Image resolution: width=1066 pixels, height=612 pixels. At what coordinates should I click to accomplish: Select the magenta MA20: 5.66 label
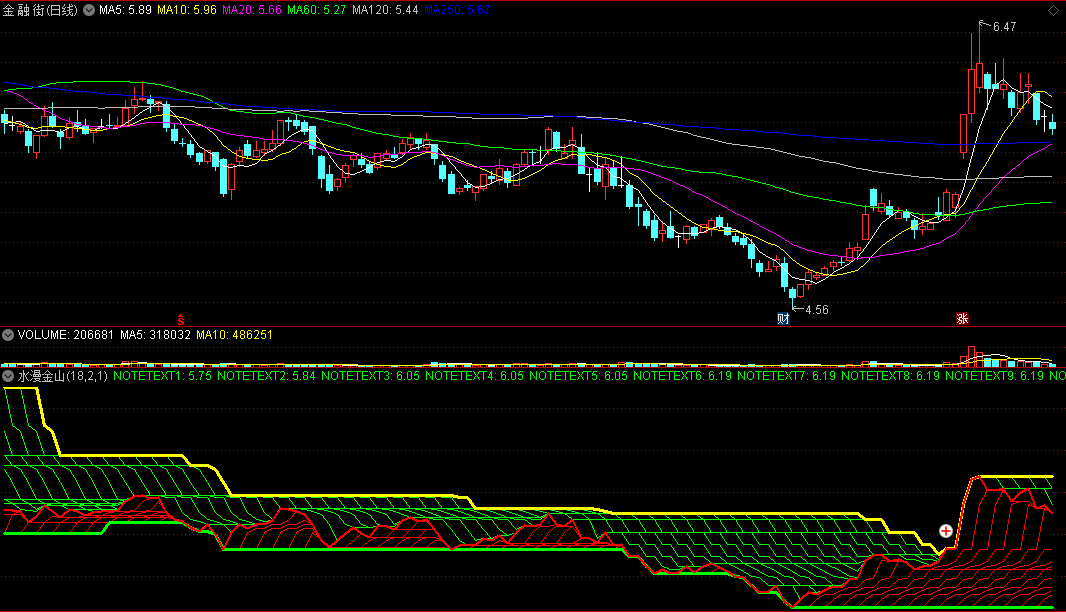point(252,10)
